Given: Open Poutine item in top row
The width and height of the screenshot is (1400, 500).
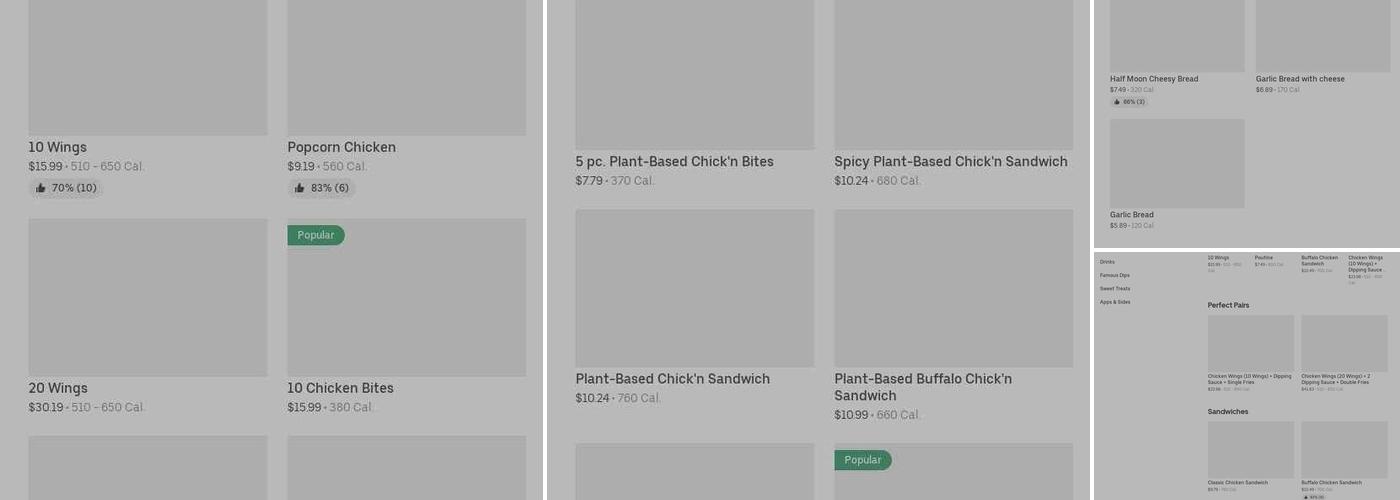Looking at the screenshot, I should [1264, 258].
